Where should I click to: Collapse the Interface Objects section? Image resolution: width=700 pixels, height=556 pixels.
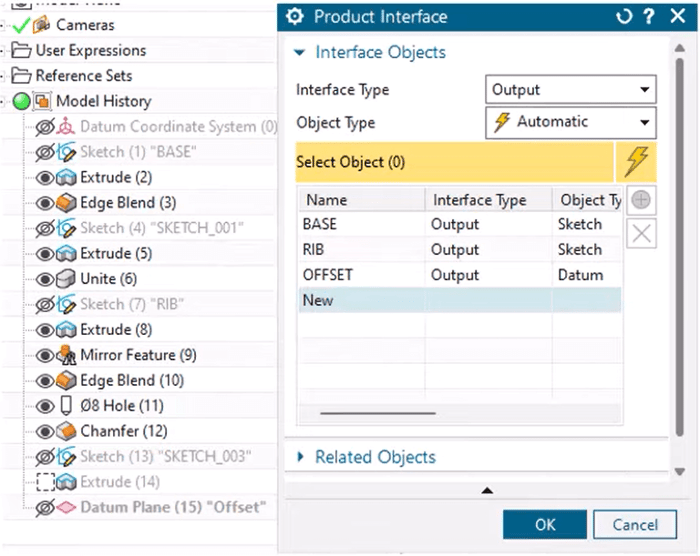click(300, 53)
